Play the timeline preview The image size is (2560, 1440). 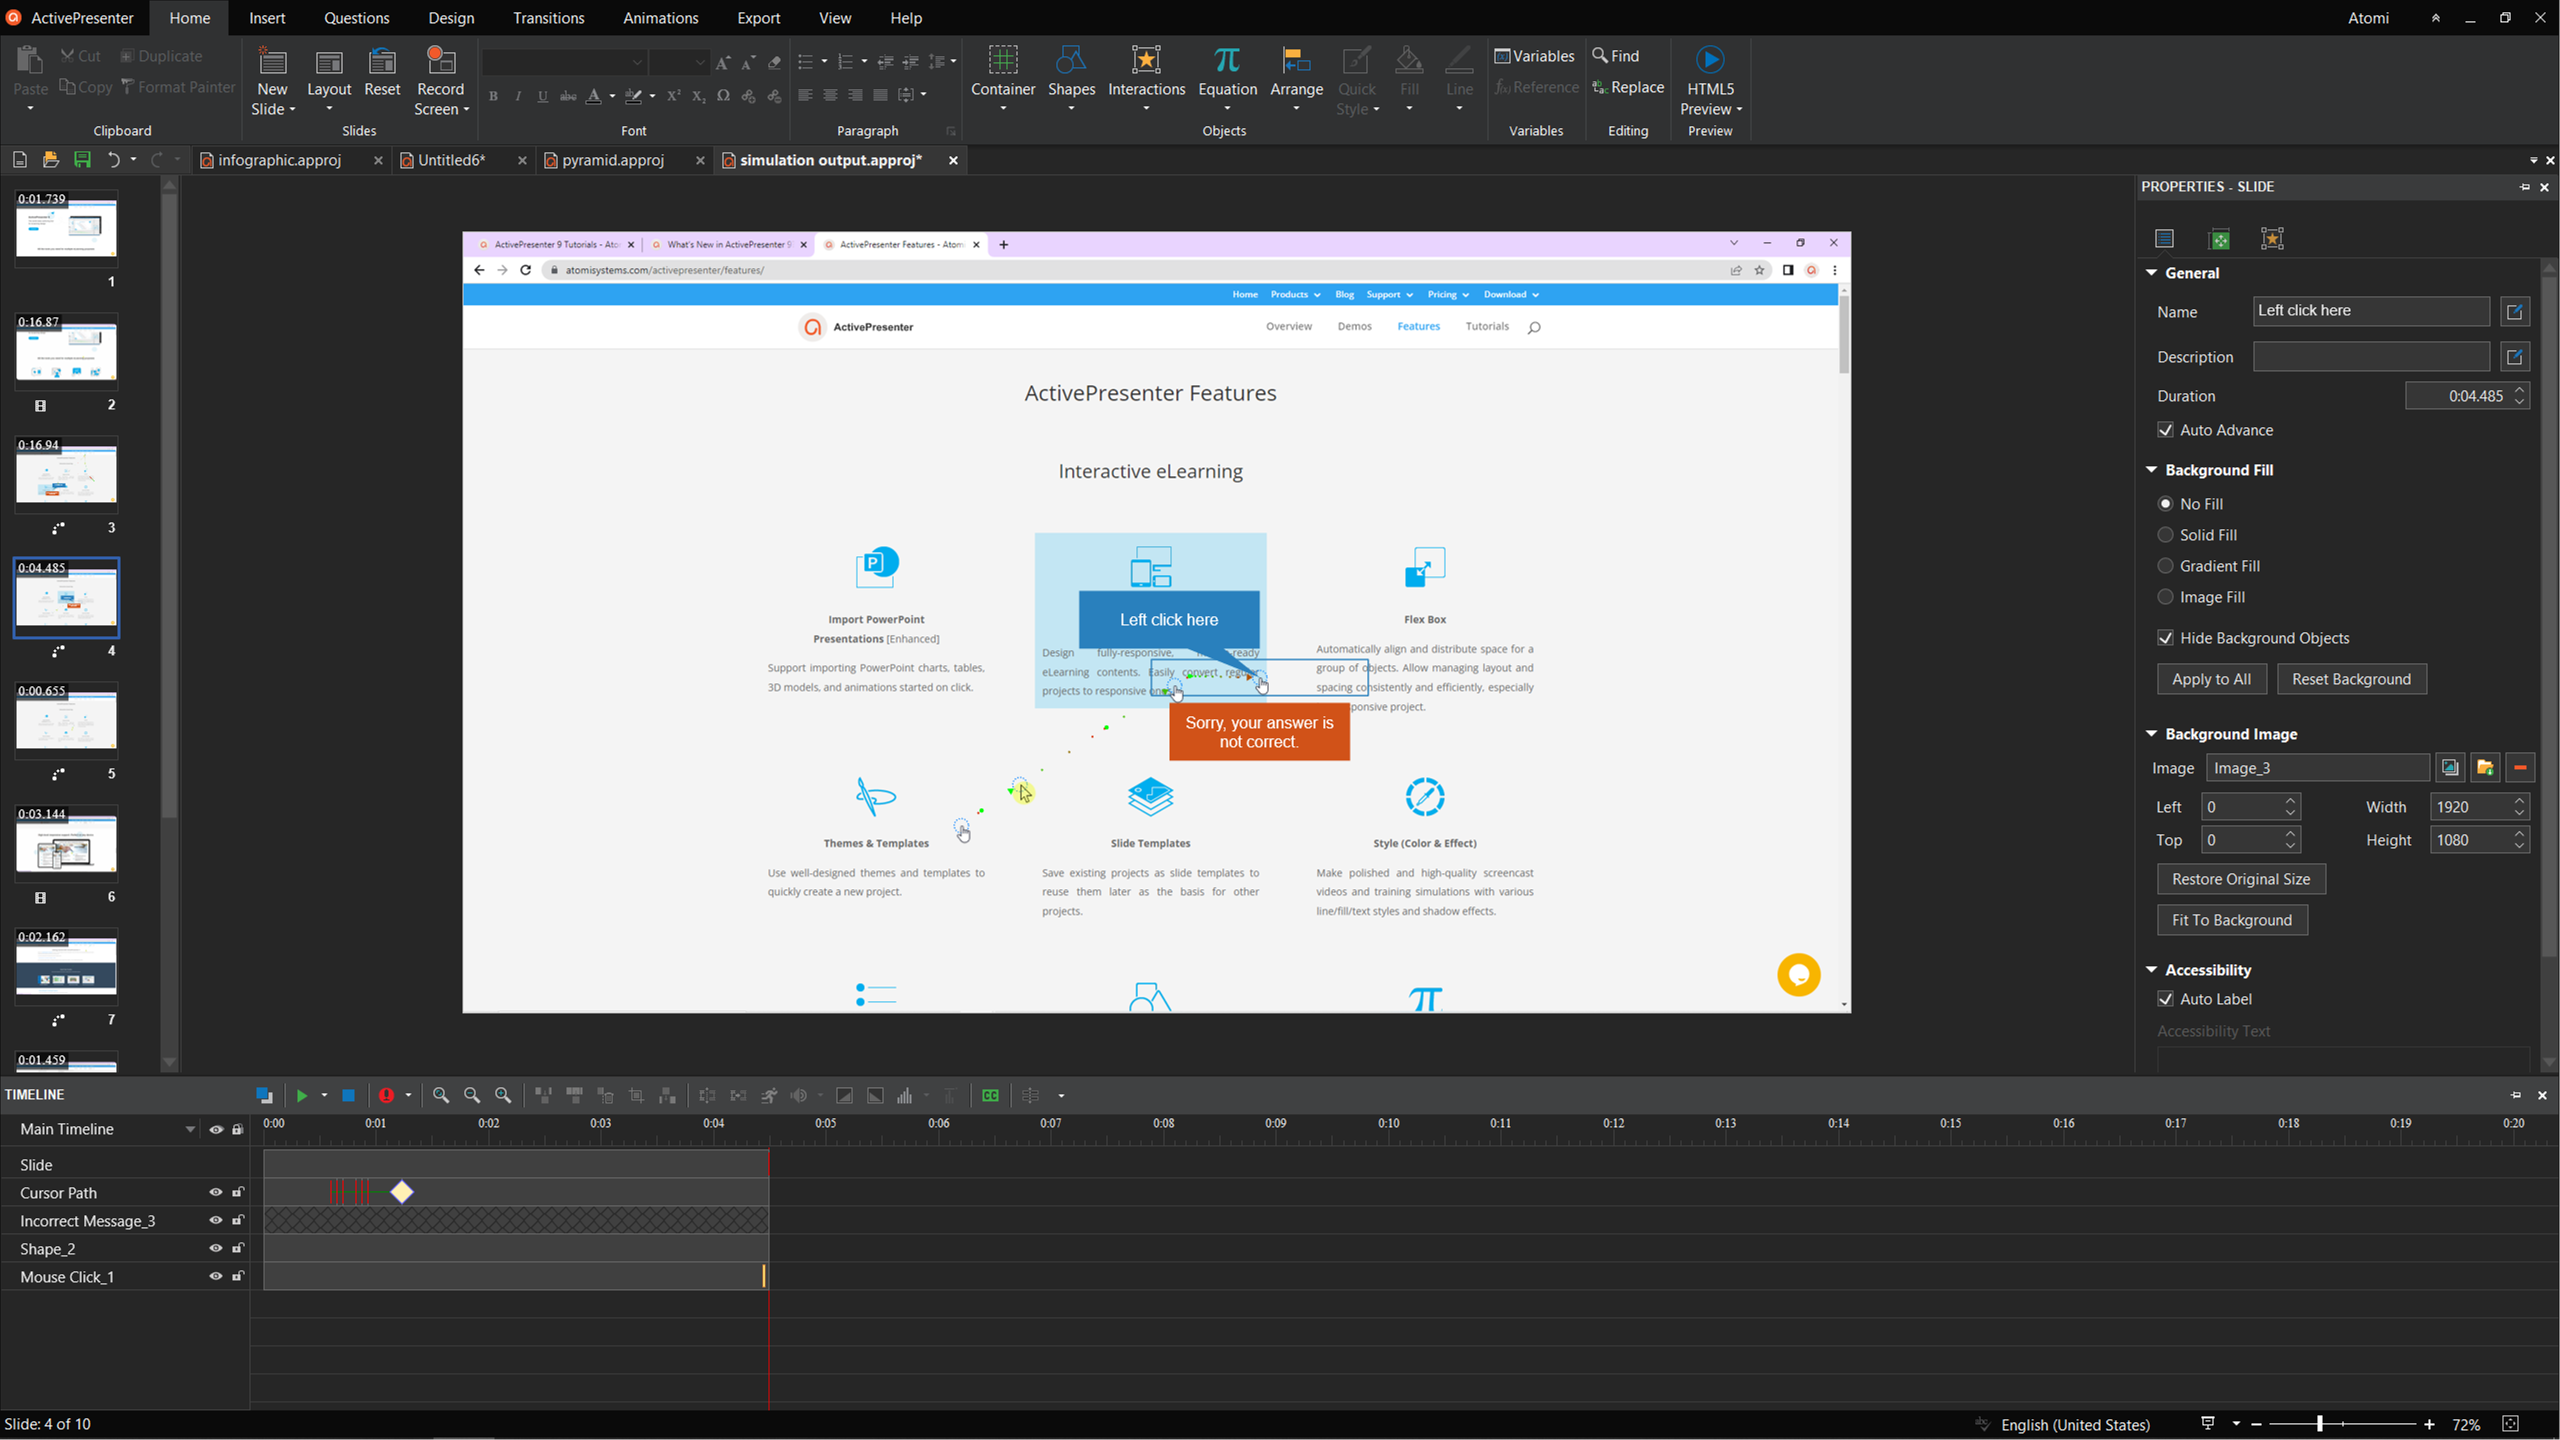point(301,1096)
